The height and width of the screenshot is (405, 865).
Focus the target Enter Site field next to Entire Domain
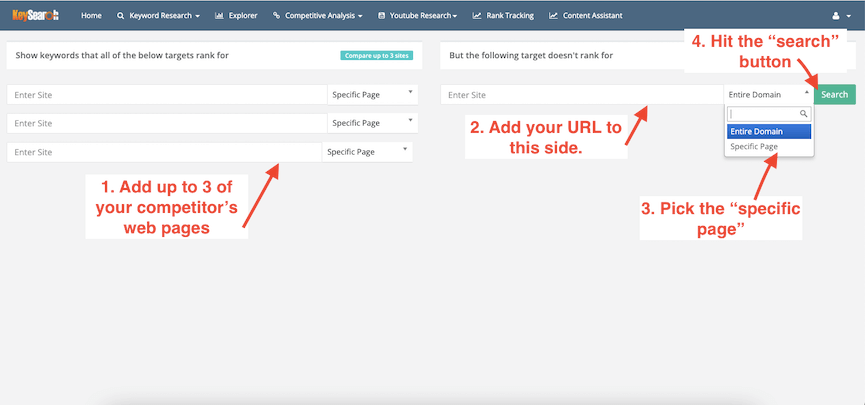point(582,94)
